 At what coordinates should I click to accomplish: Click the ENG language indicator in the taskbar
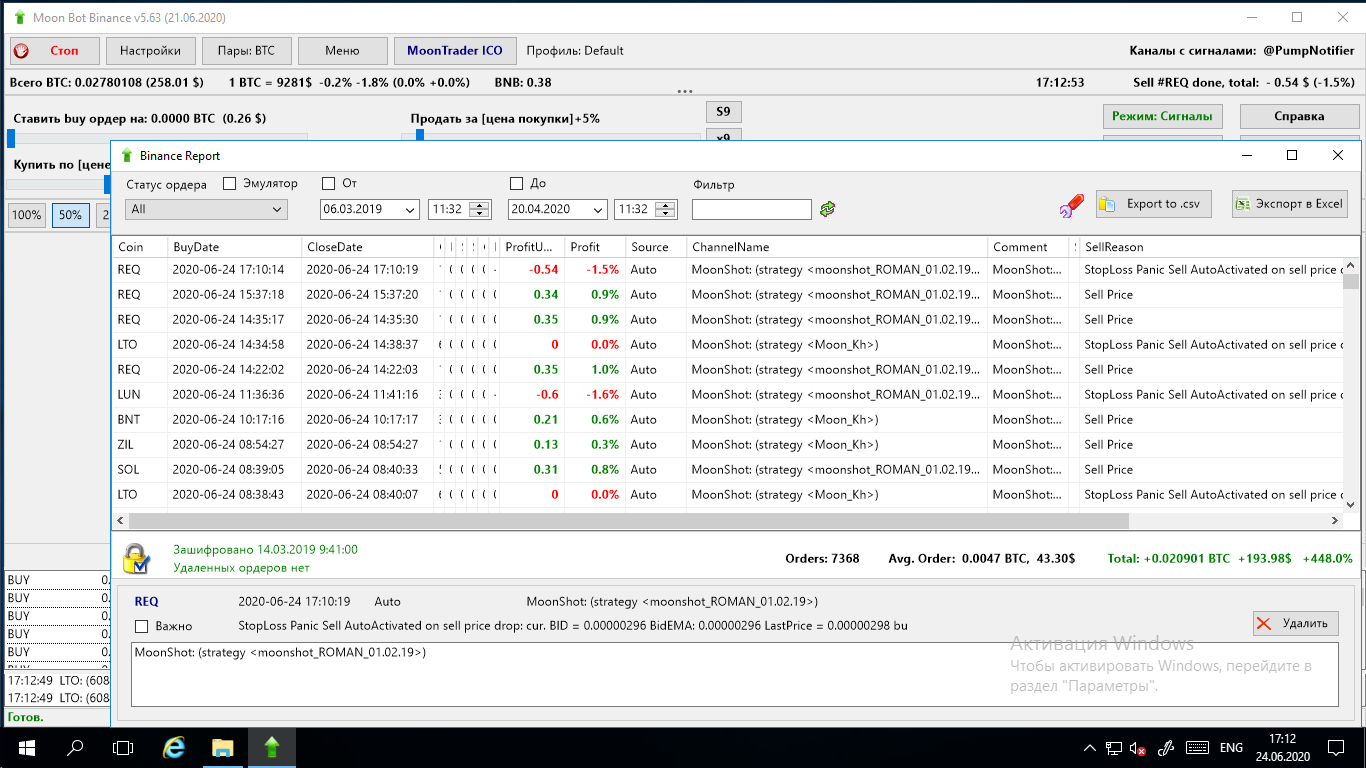(1231, 747)
